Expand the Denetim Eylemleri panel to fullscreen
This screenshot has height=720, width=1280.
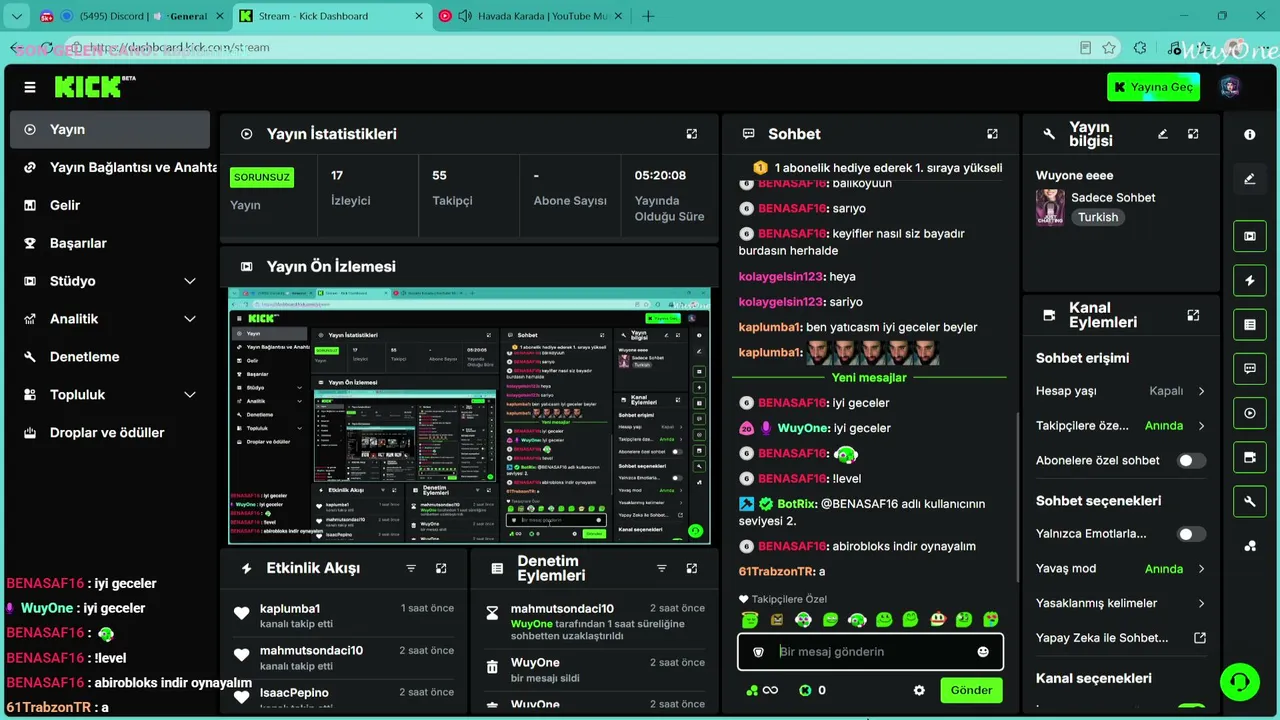[691, 568]
